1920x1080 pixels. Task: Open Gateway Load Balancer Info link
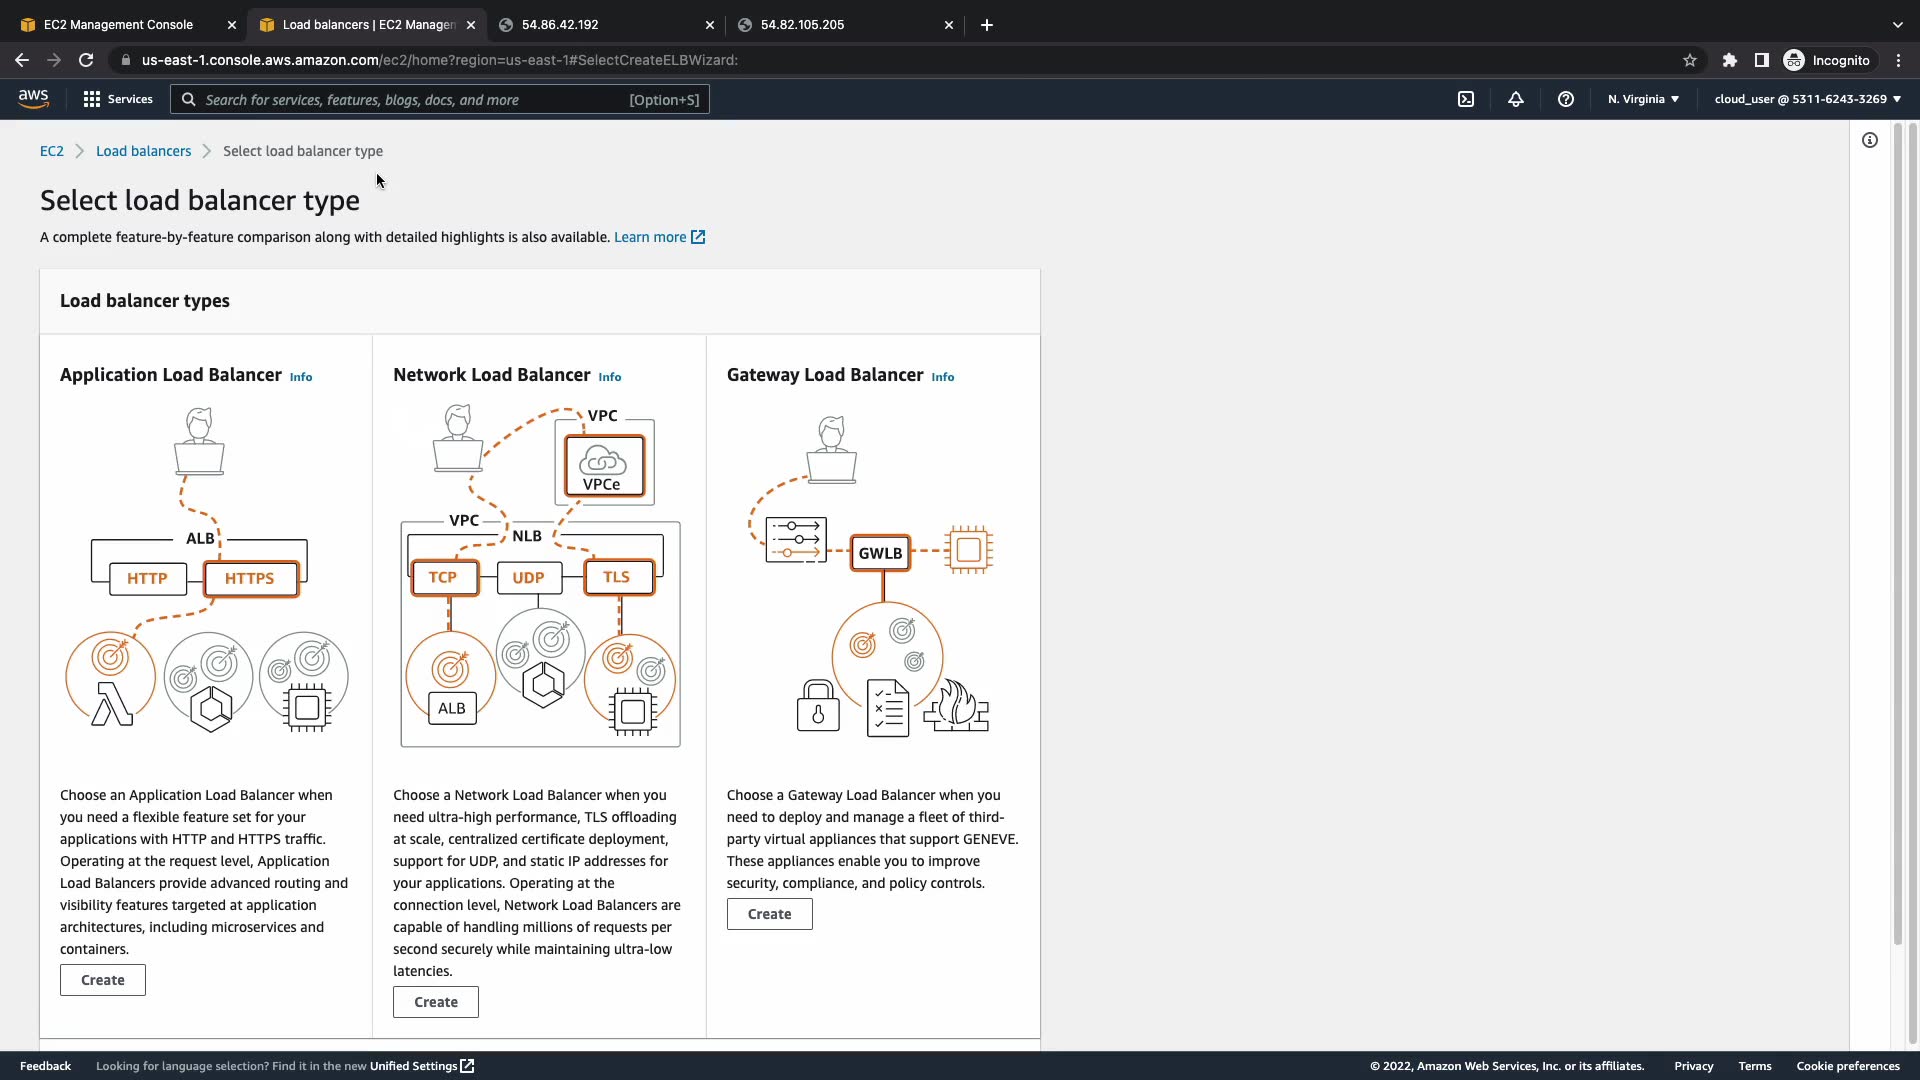[943, 377]
